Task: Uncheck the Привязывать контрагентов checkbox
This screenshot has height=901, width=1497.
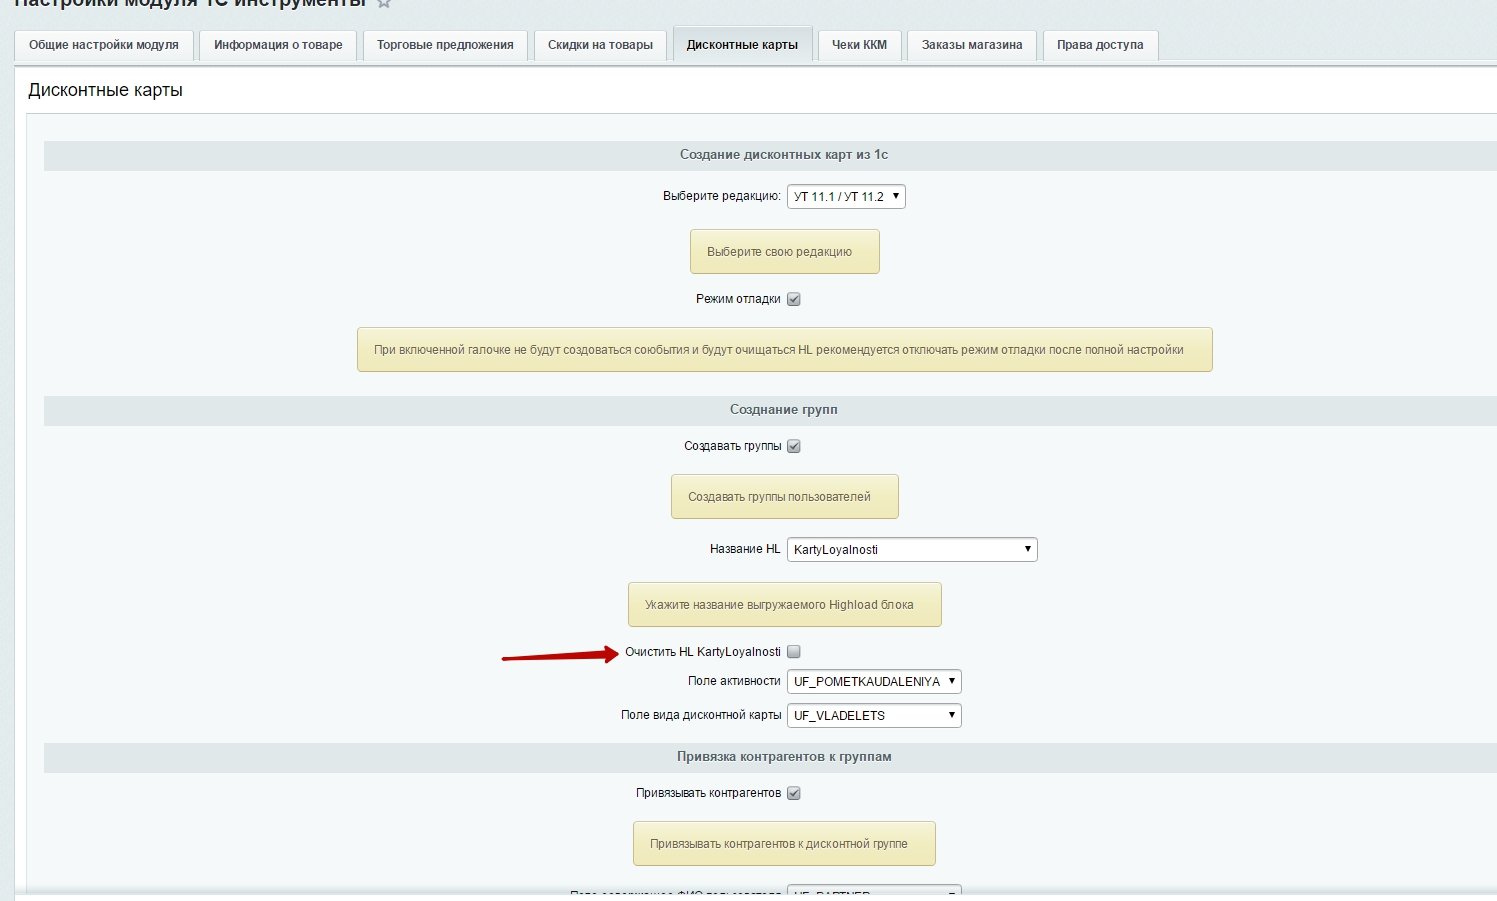Action: pyautogui.click(x=794, y=793)
